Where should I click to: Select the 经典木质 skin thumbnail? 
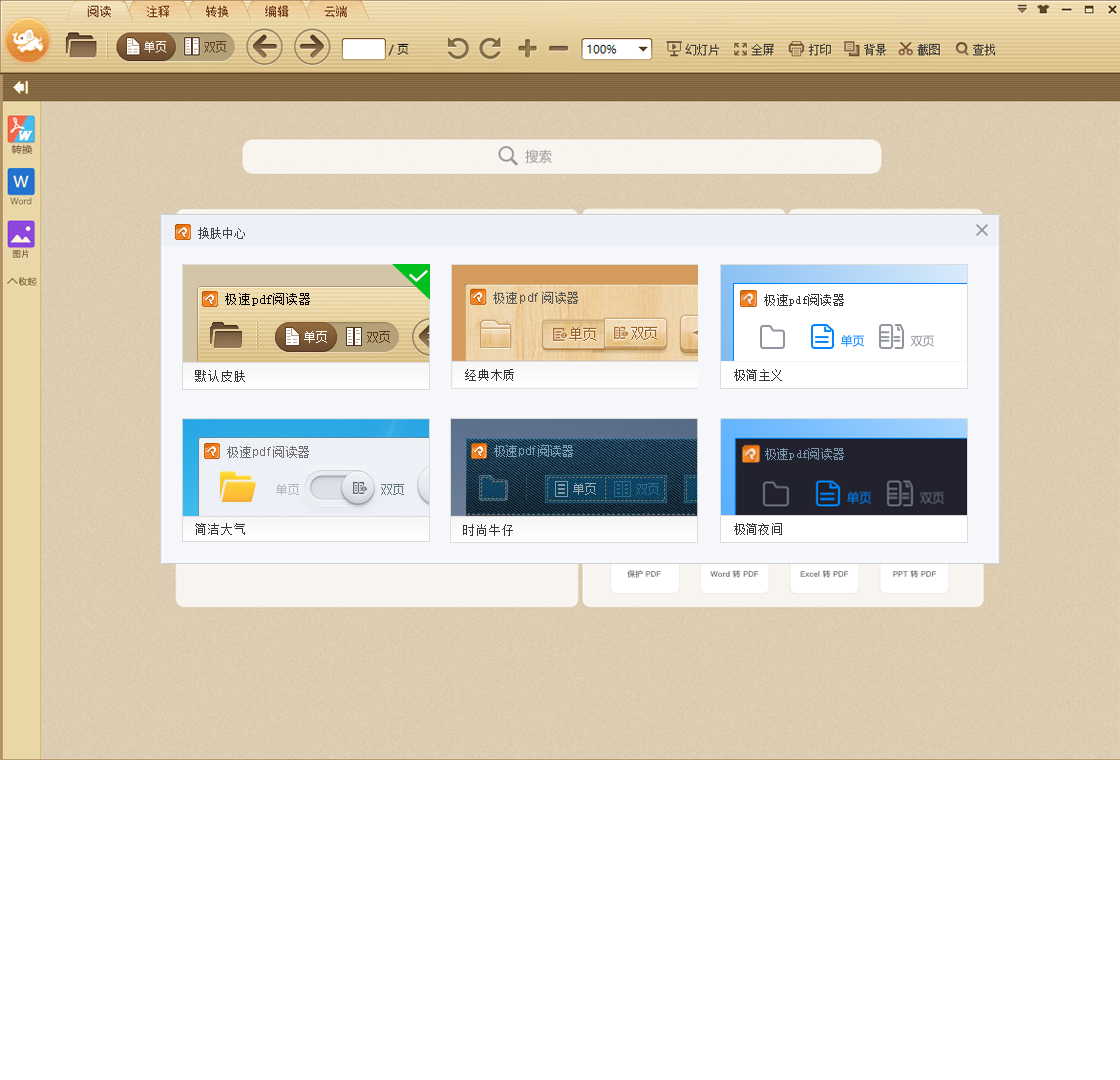point(574,326)
